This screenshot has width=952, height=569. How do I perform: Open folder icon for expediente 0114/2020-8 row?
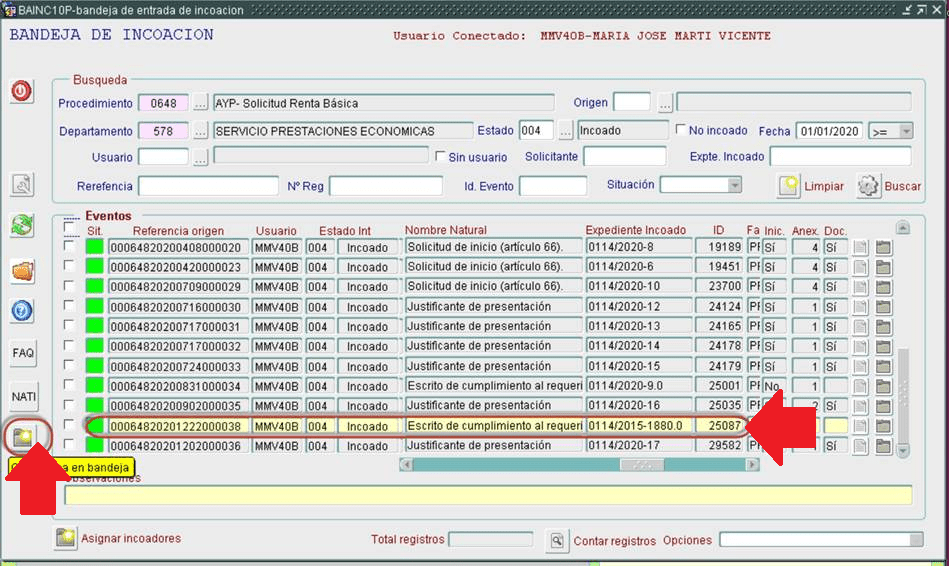click(884, 248)
